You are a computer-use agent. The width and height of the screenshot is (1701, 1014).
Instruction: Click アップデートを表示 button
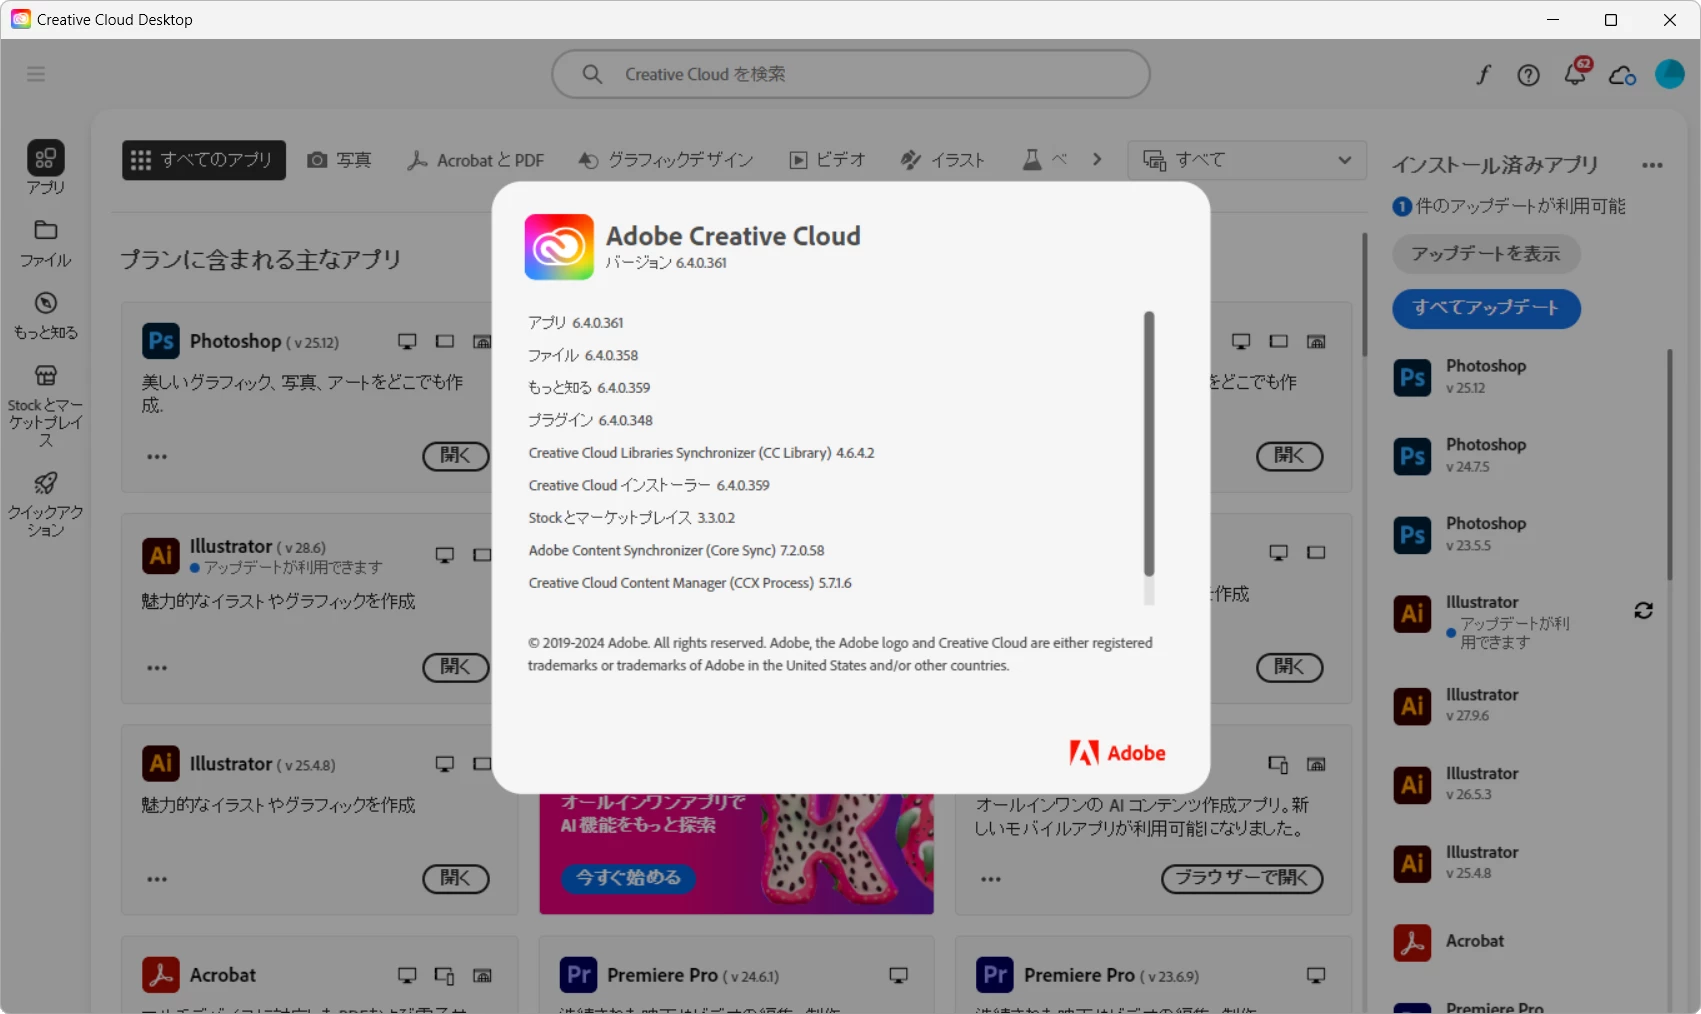[1486, 254]
